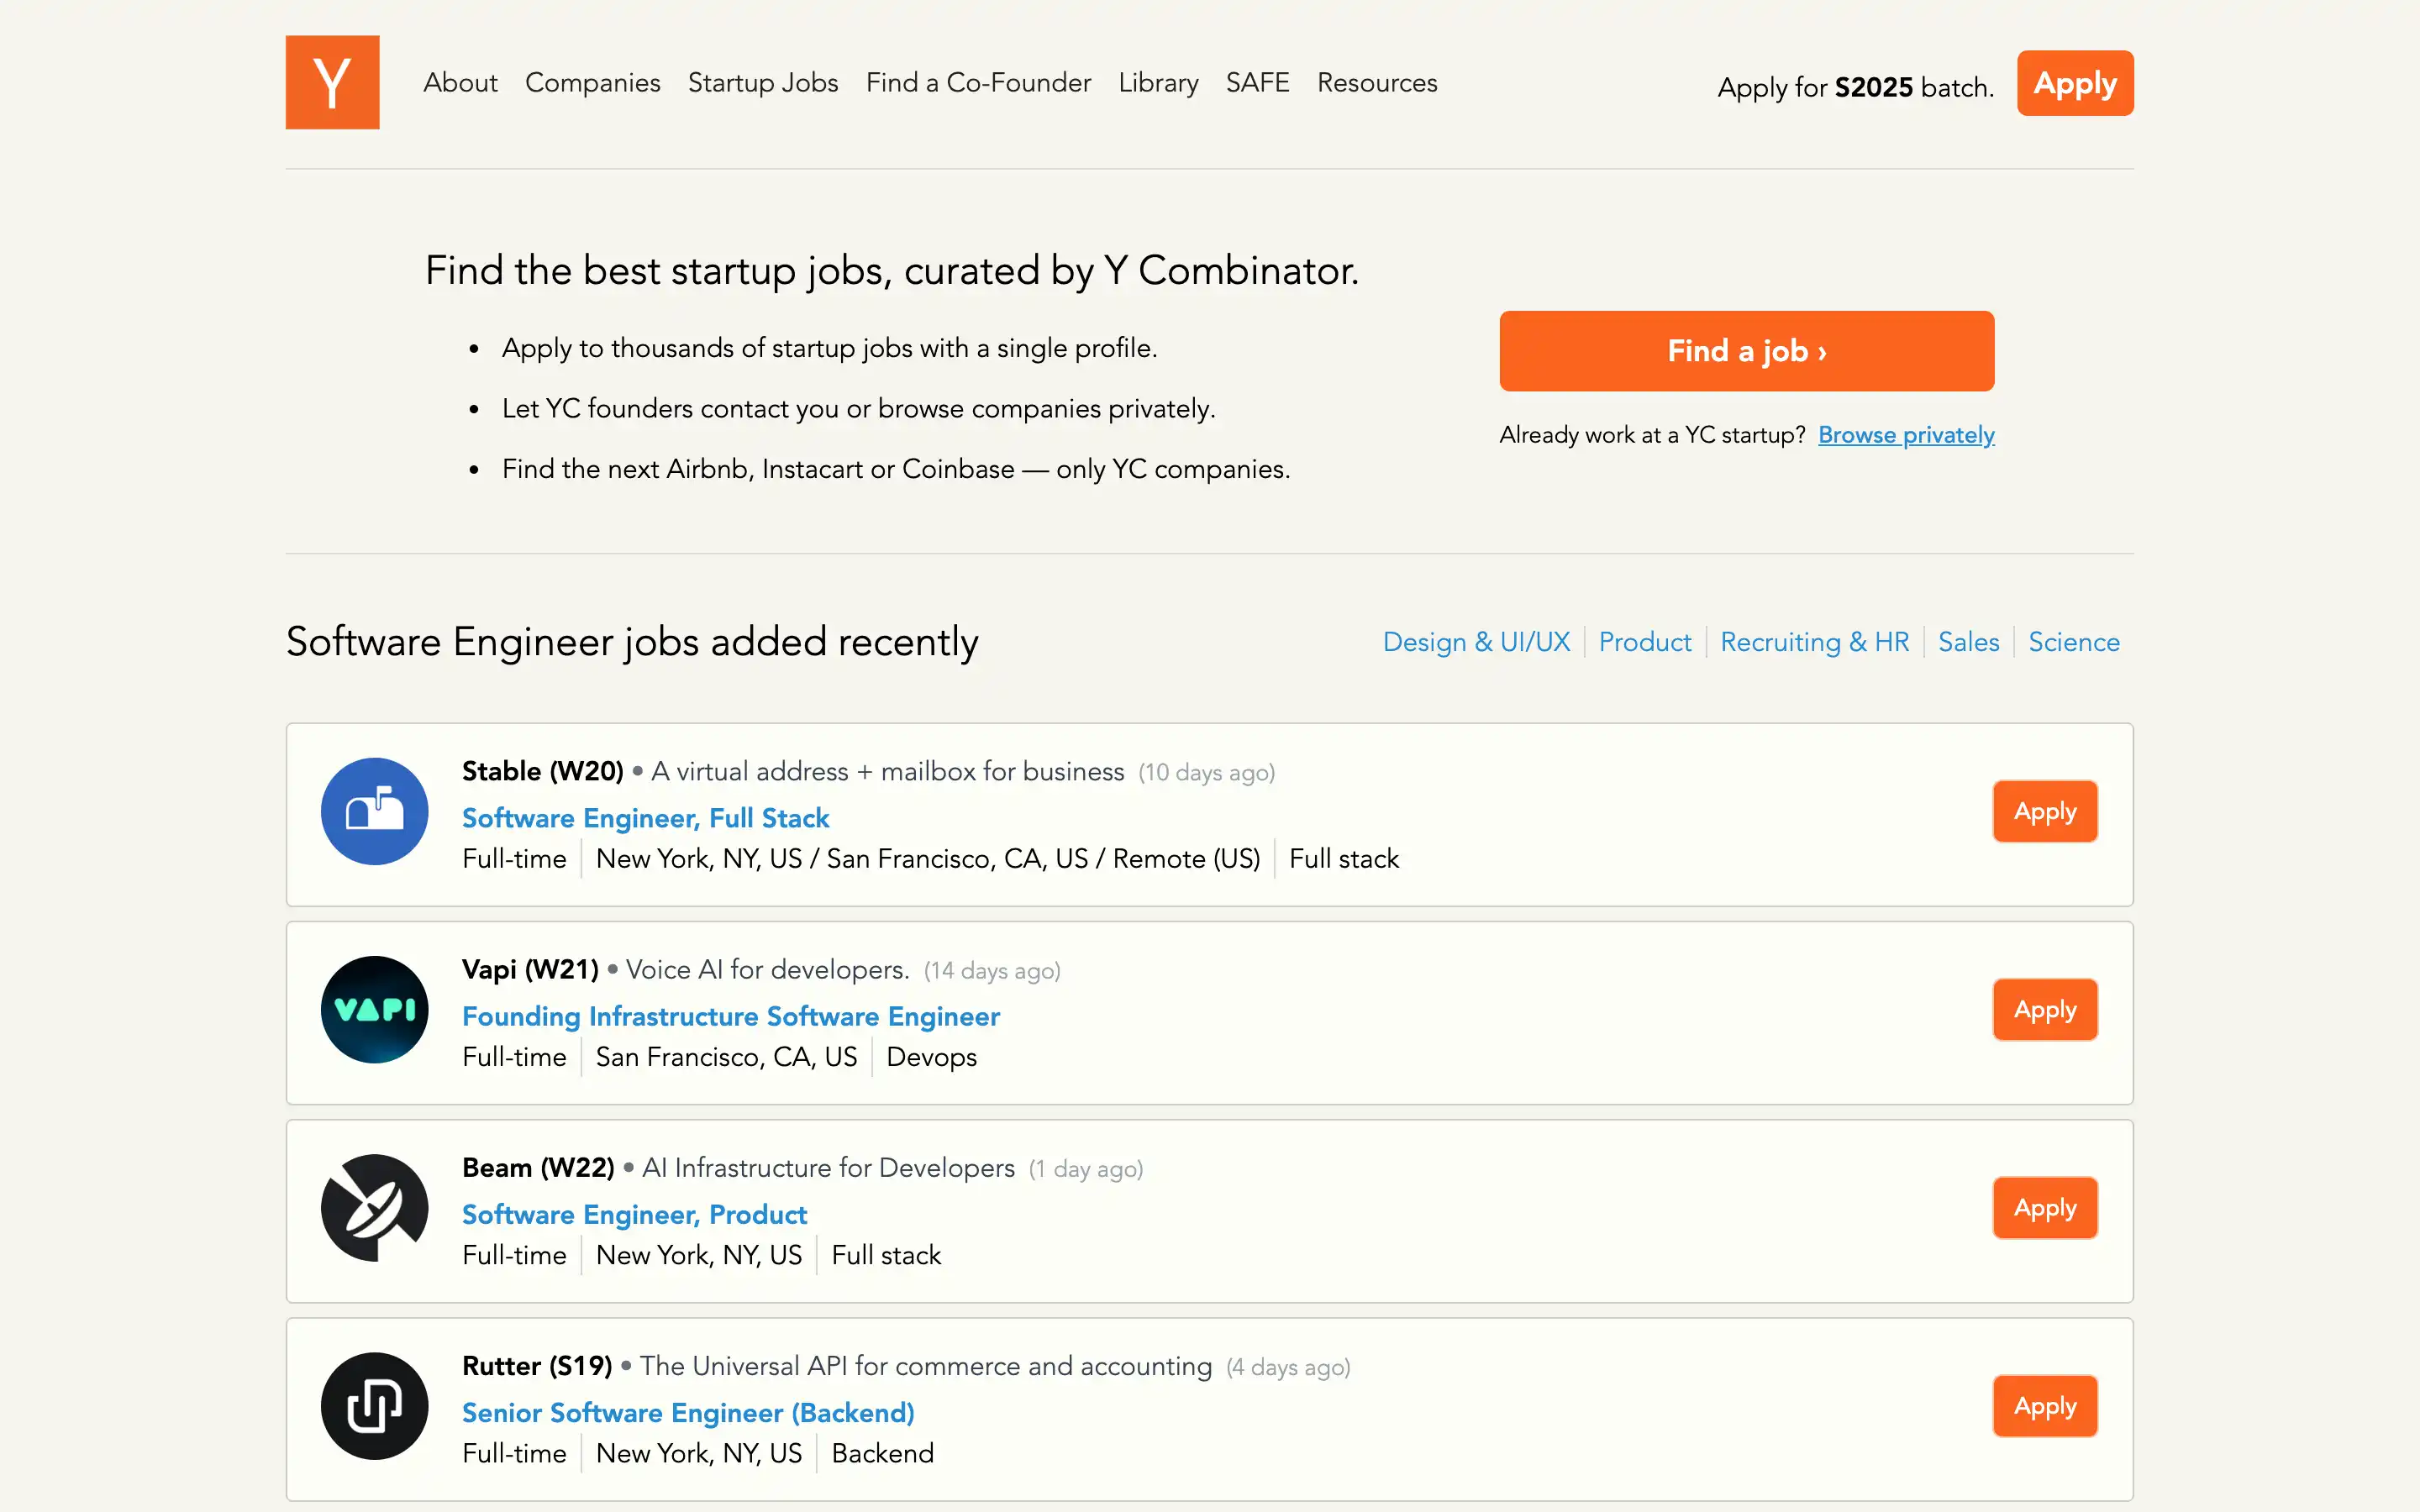Open Senior Software Engineer (Backend) job
This screenshot has width=2420, height=1512.
pos(688,1412)
